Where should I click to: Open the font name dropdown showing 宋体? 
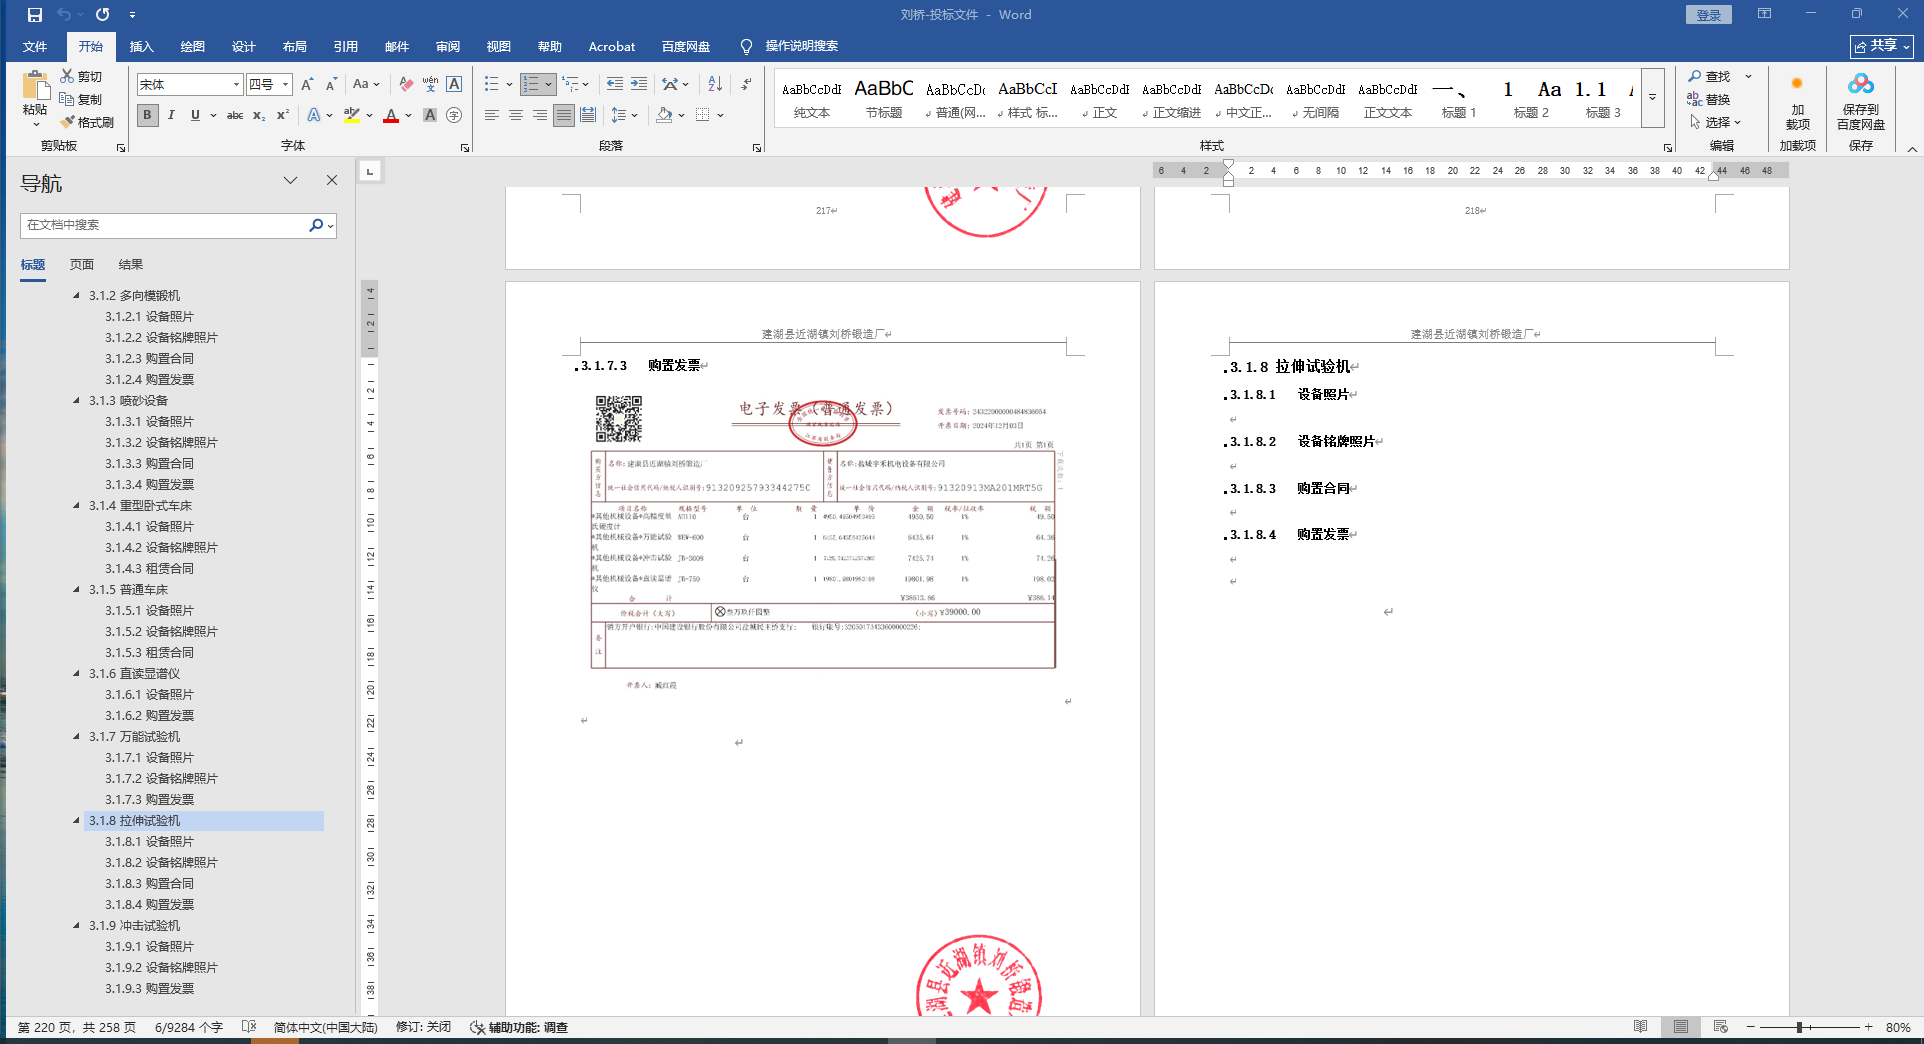pyautogui.click(x=237, y=84)
